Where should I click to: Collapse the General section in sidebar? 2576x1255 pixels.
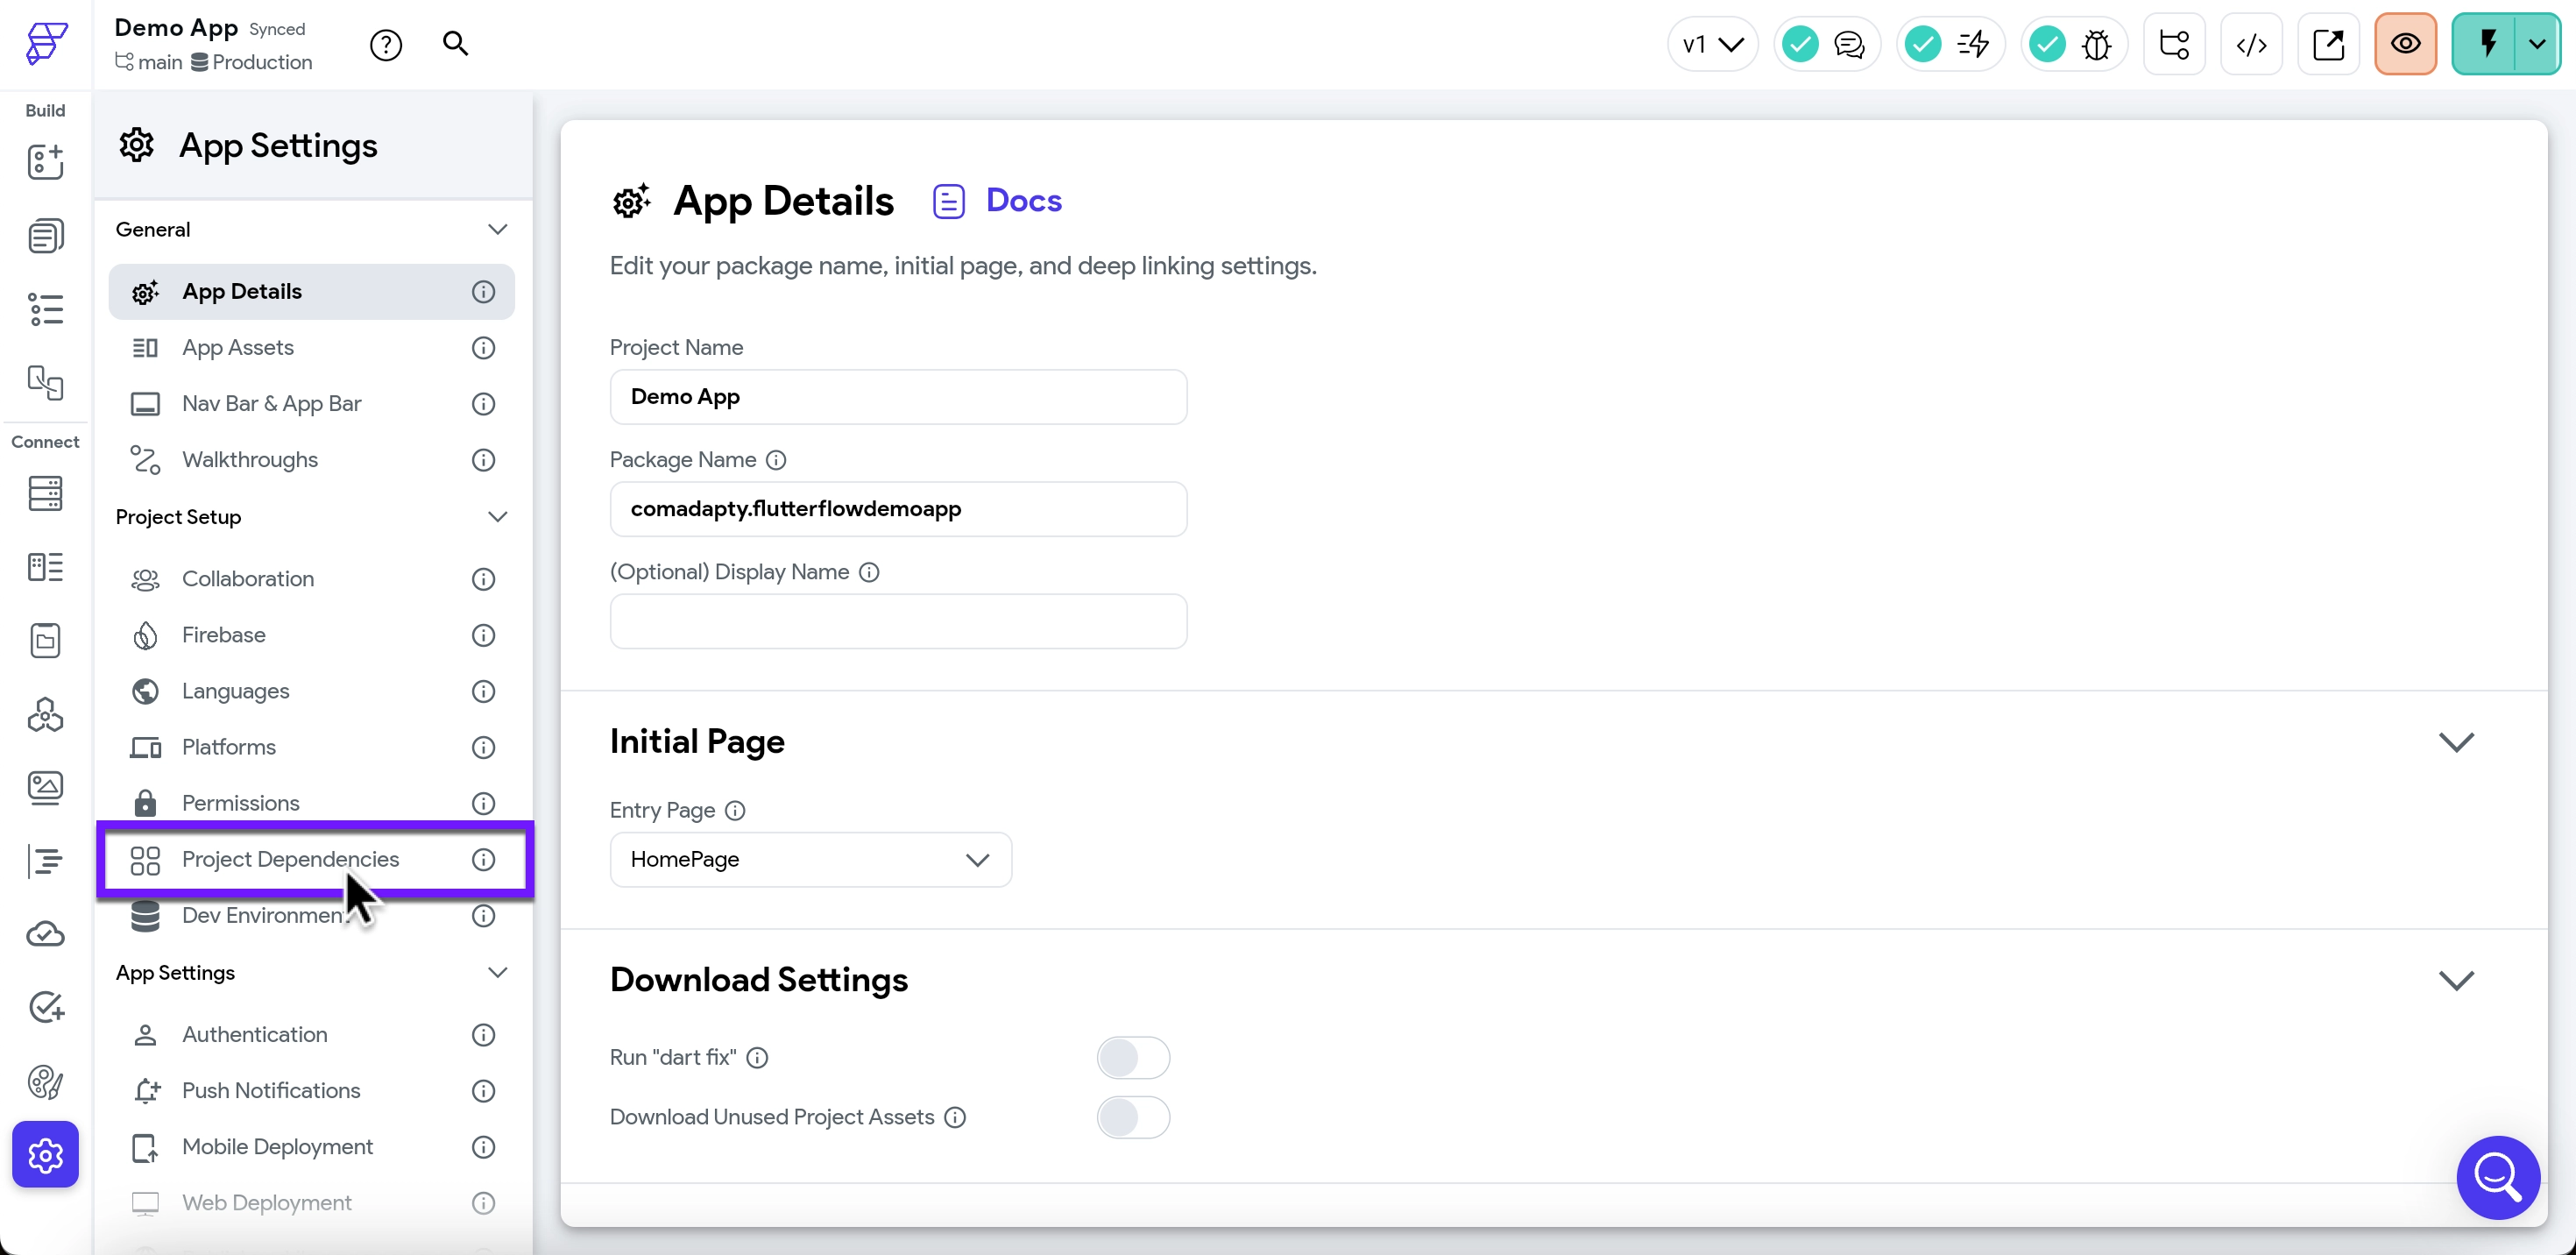497,230
